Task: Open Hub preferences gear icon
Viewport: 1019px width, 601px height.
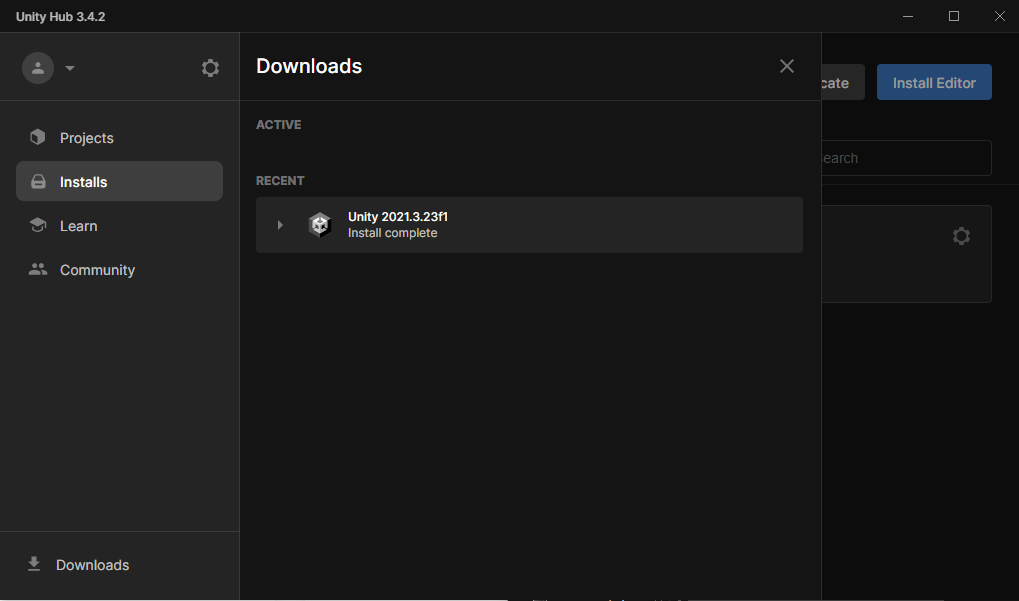Action: click(210, 68)
